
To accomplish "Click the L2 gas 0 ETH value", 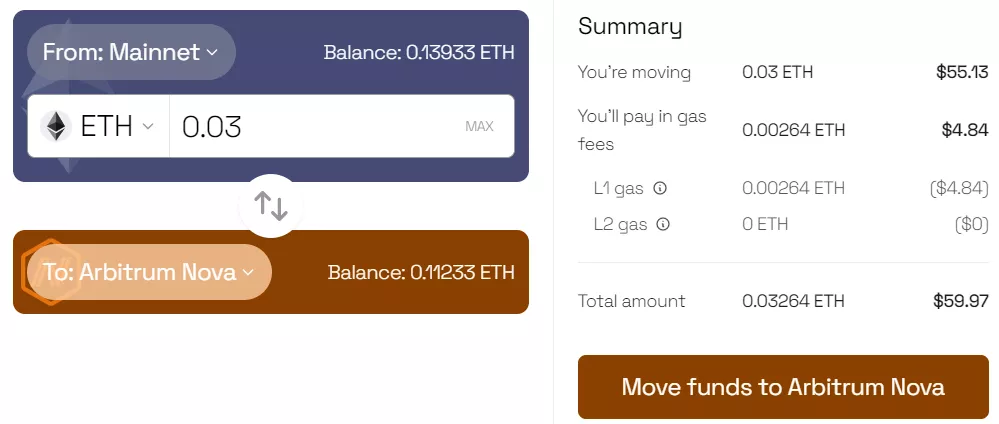I will (765, 224).
